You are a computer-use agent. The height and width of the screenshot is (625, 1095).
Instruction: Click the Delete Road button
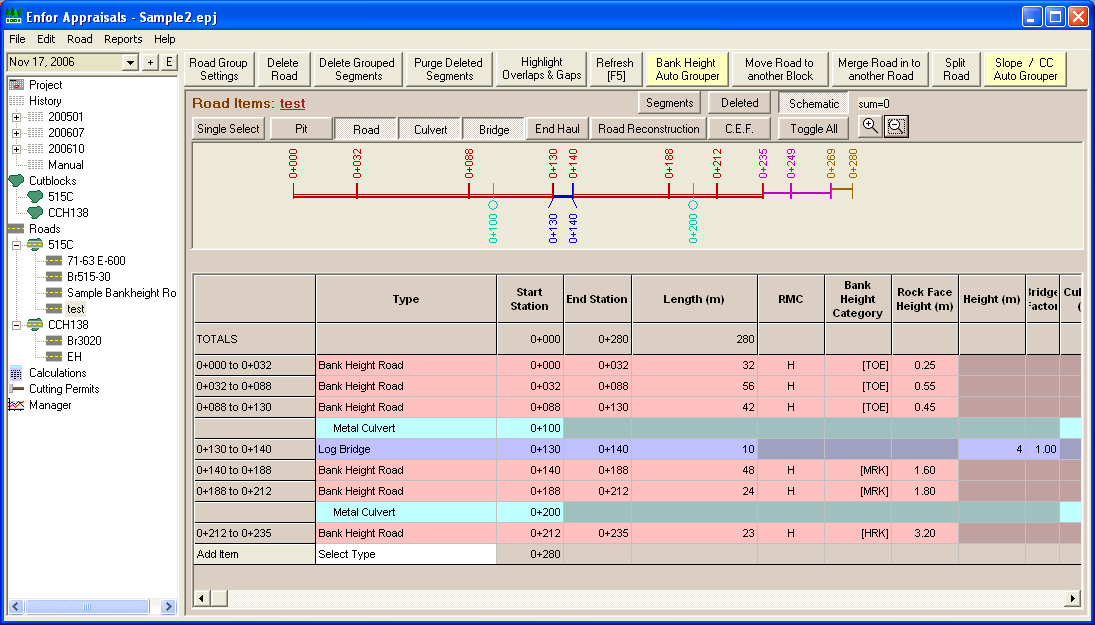pyautogui.click(x=284, y=69)
